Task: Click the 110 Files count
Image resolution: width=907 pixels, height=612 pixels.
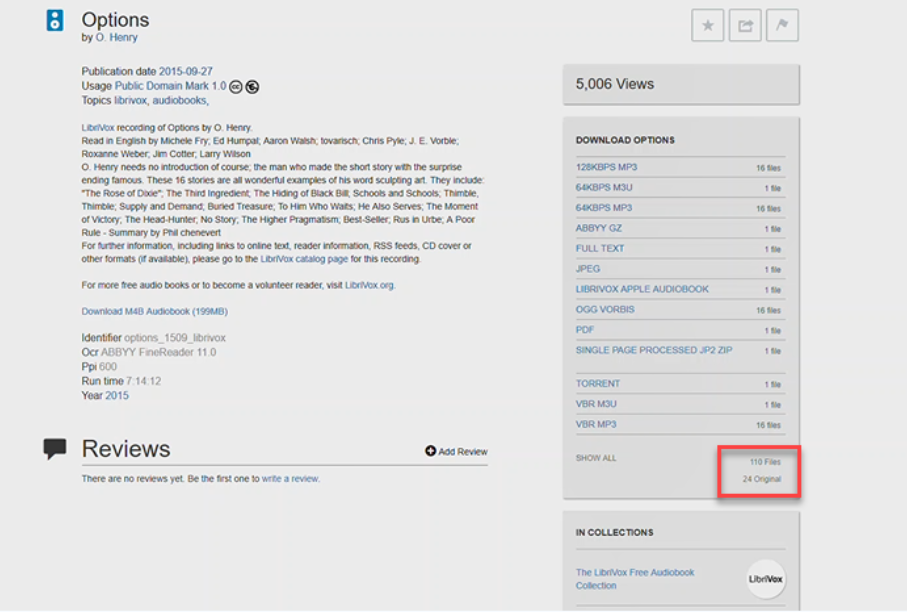Action: 765,462
